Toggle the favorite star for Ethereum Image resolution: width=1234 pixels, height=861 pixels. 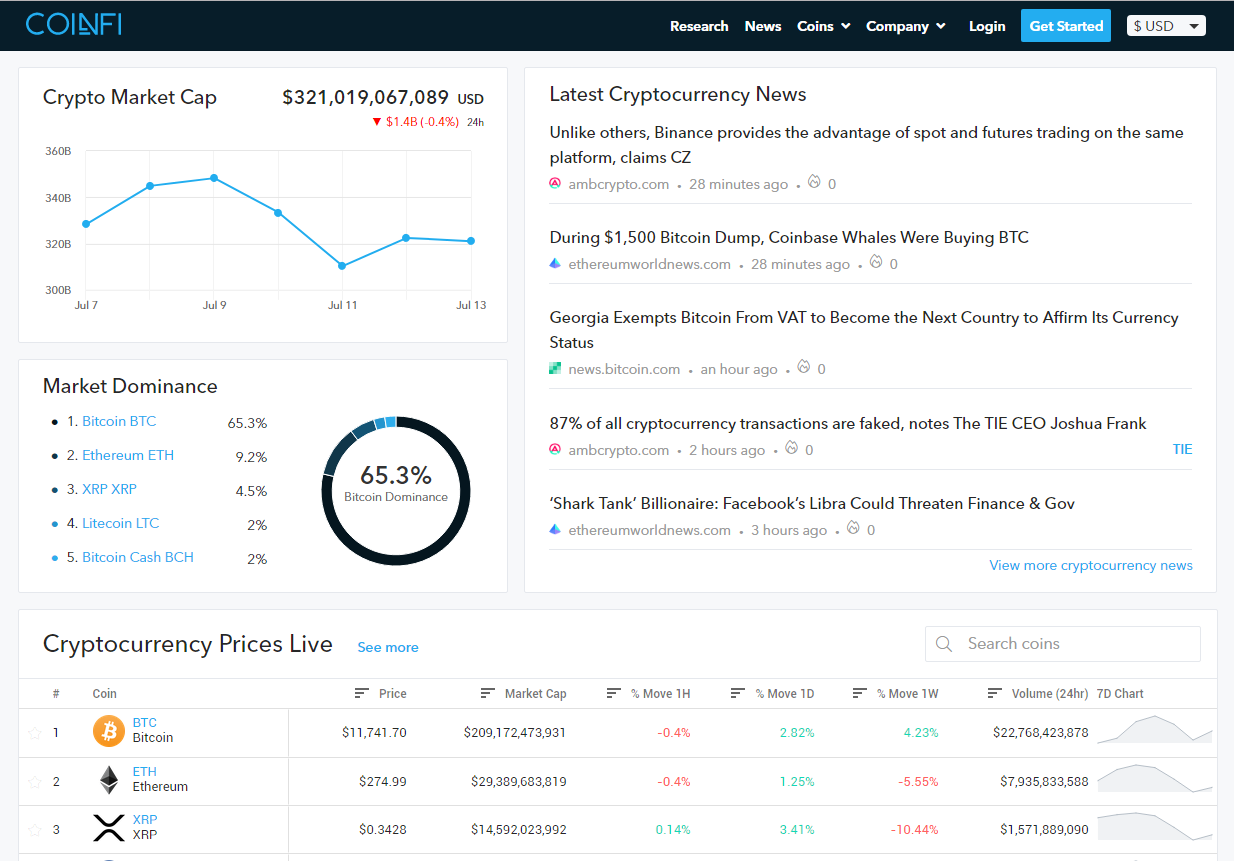pyautogui.click(x=35, y=782)
